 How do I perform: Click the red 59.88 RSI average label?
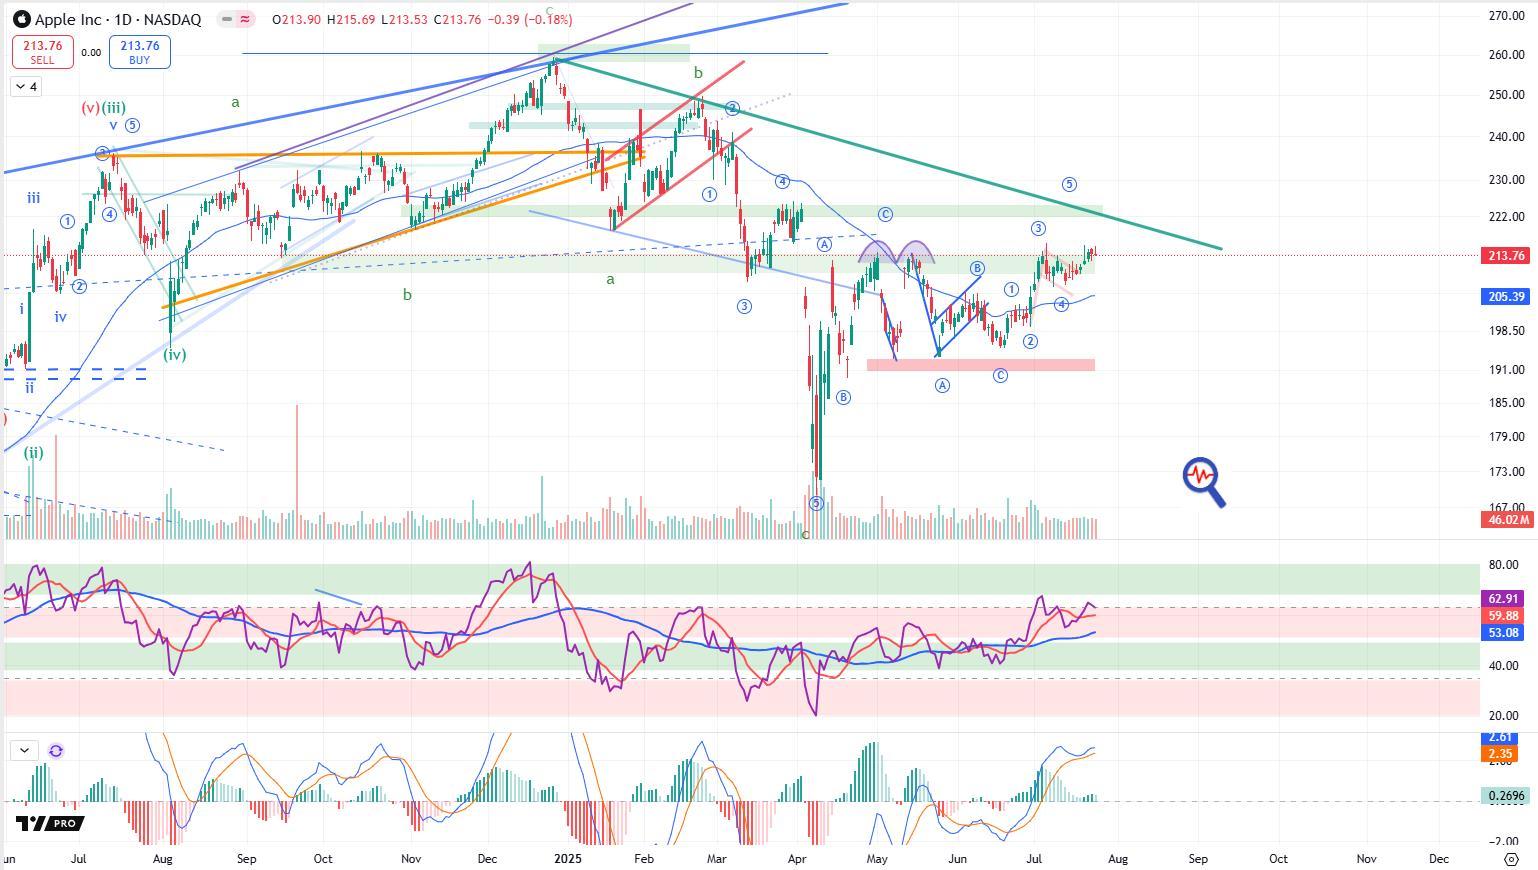[x=1505, y=616]
